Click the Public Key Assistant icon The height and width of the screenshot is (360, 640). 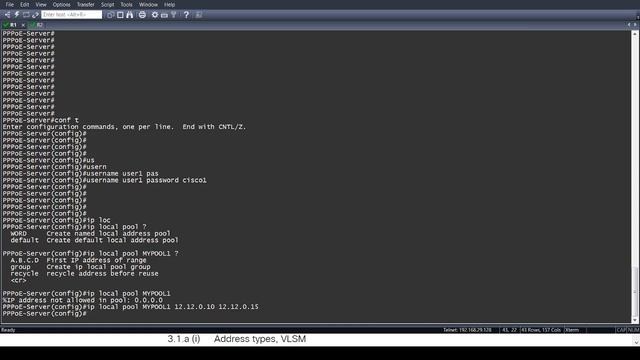[x=174, y=15]
